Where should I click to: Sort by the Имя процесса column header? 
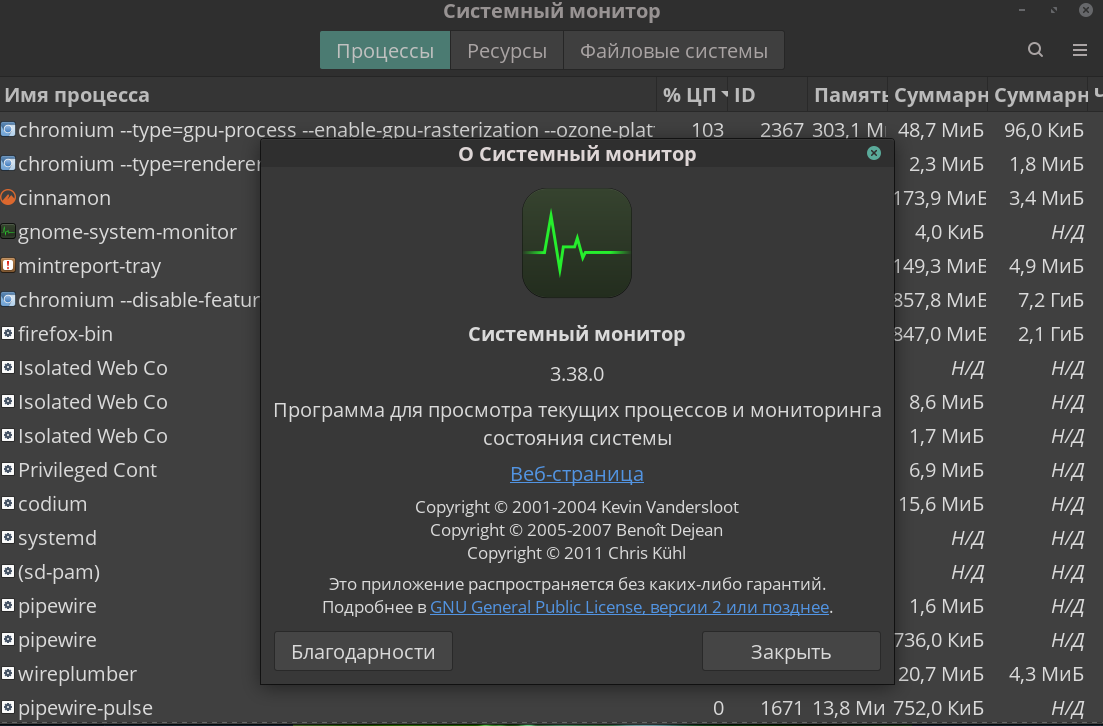coord(78,96)
